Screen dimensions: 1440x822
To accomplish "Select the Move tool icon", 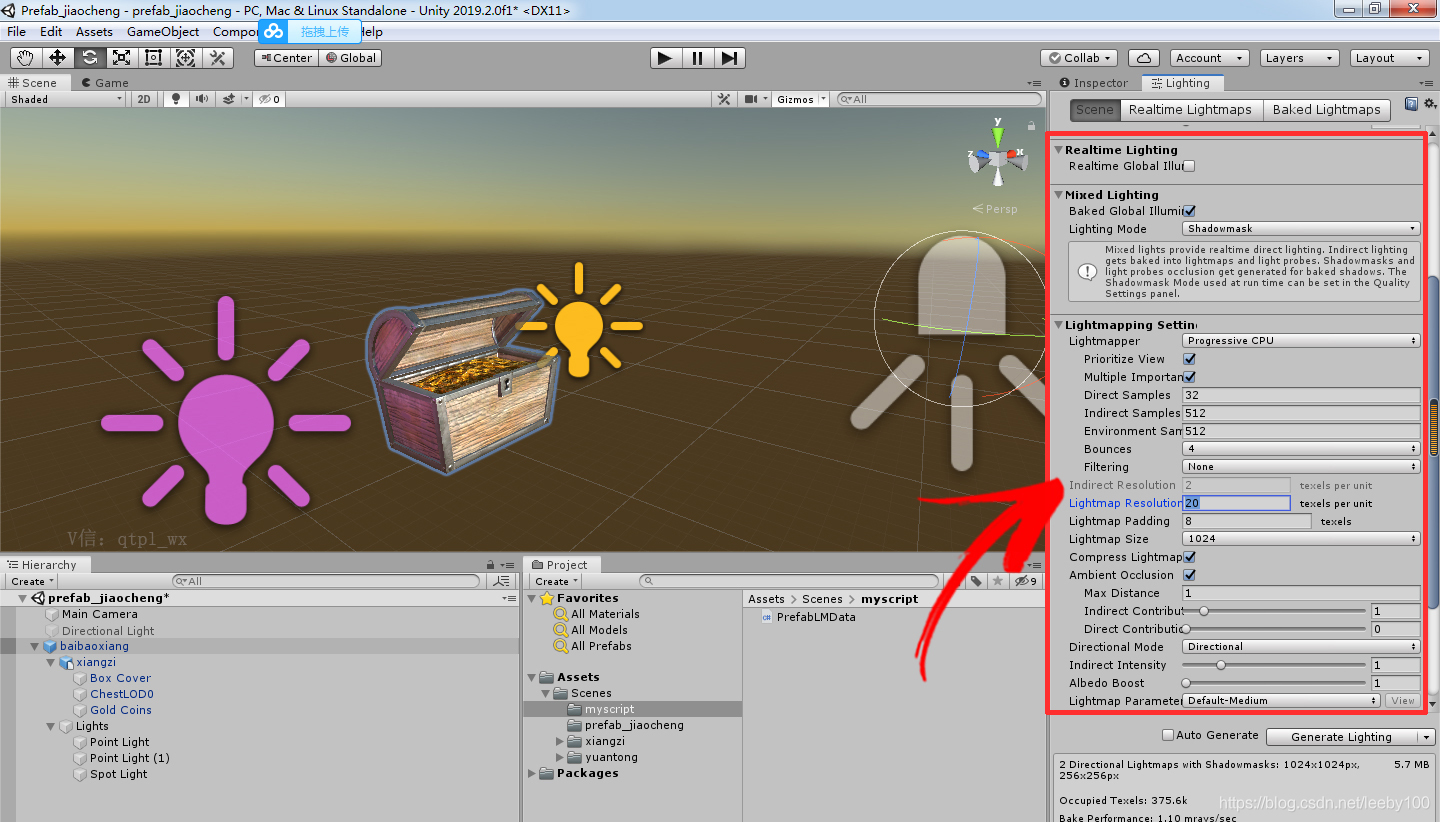I will click(57, 58).
